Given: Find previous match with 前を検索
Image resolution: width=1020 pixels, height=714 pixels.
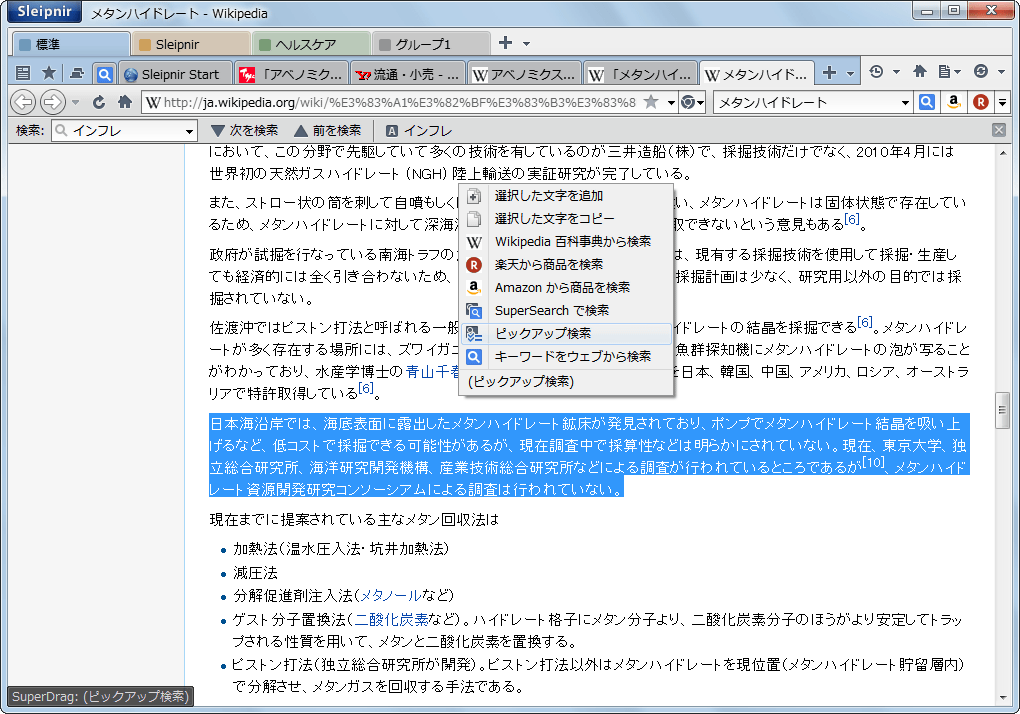Looking at the screenshot, I should (x=328, y=131).
